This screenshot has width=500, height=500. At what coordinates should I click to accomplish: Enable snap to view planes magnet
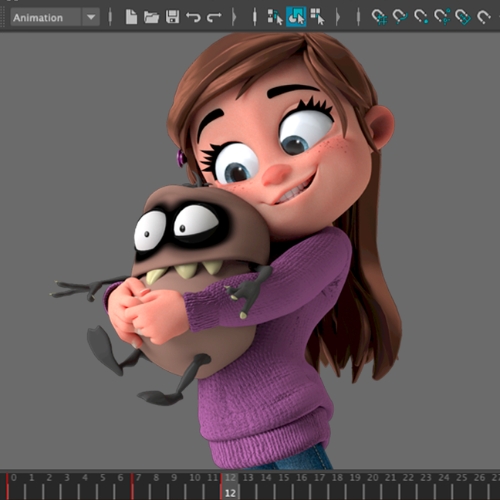[463, 17]
